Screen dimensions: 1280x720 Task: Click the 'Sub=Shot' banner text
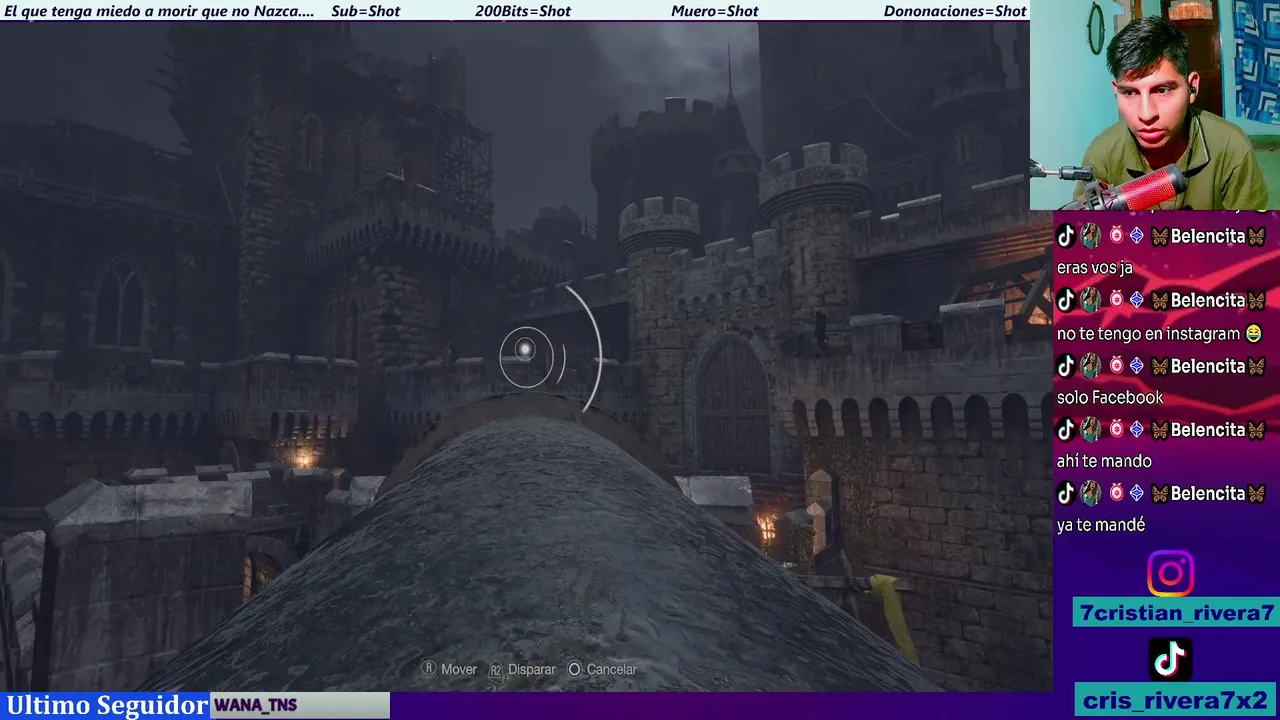coord(365,11)
